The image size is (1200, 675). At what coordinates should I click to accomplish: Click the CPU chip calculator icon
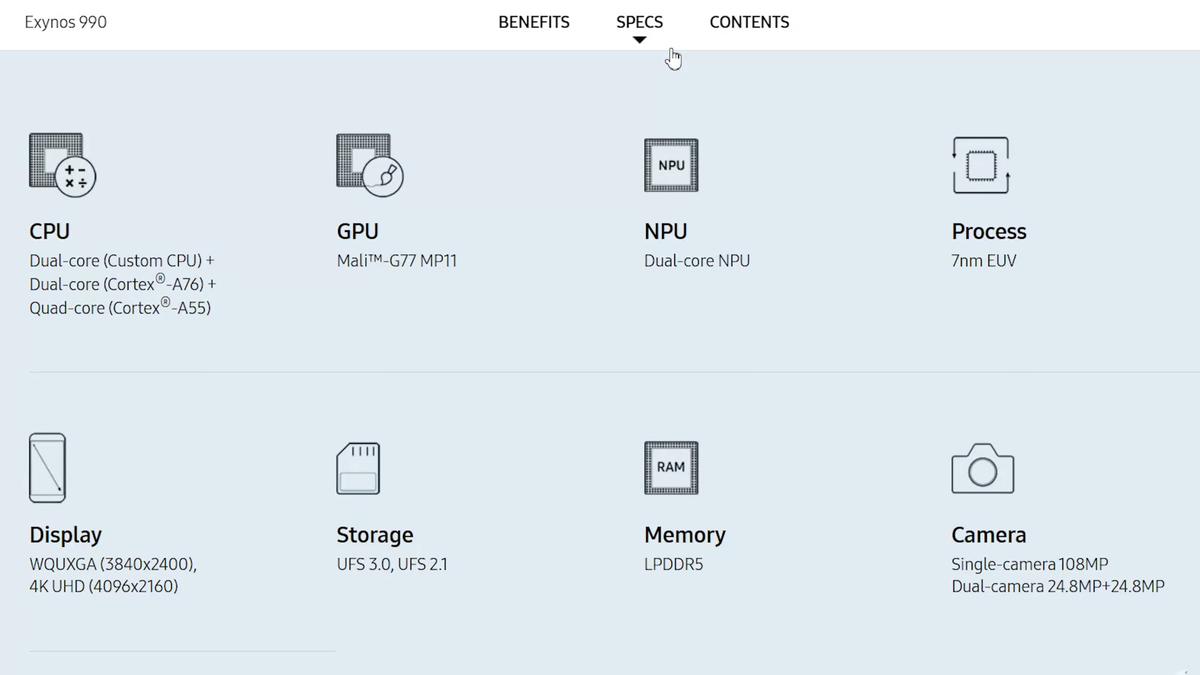pos(62,164)
